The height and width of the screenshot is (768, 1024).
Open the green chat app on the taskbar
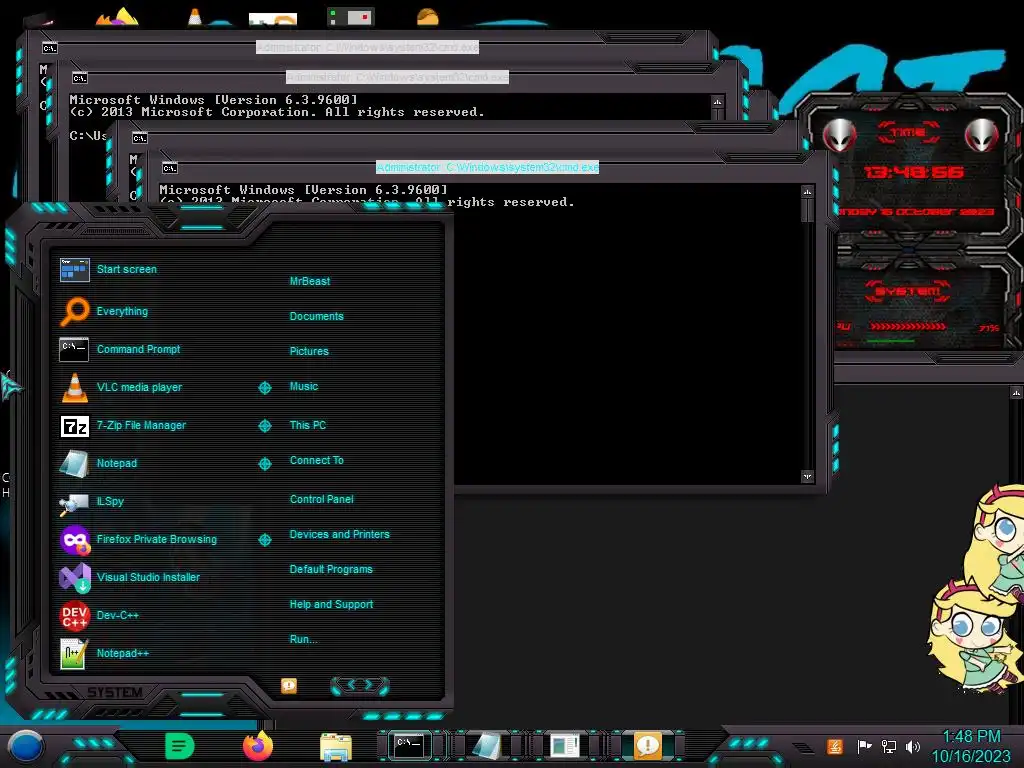(180, 746)
